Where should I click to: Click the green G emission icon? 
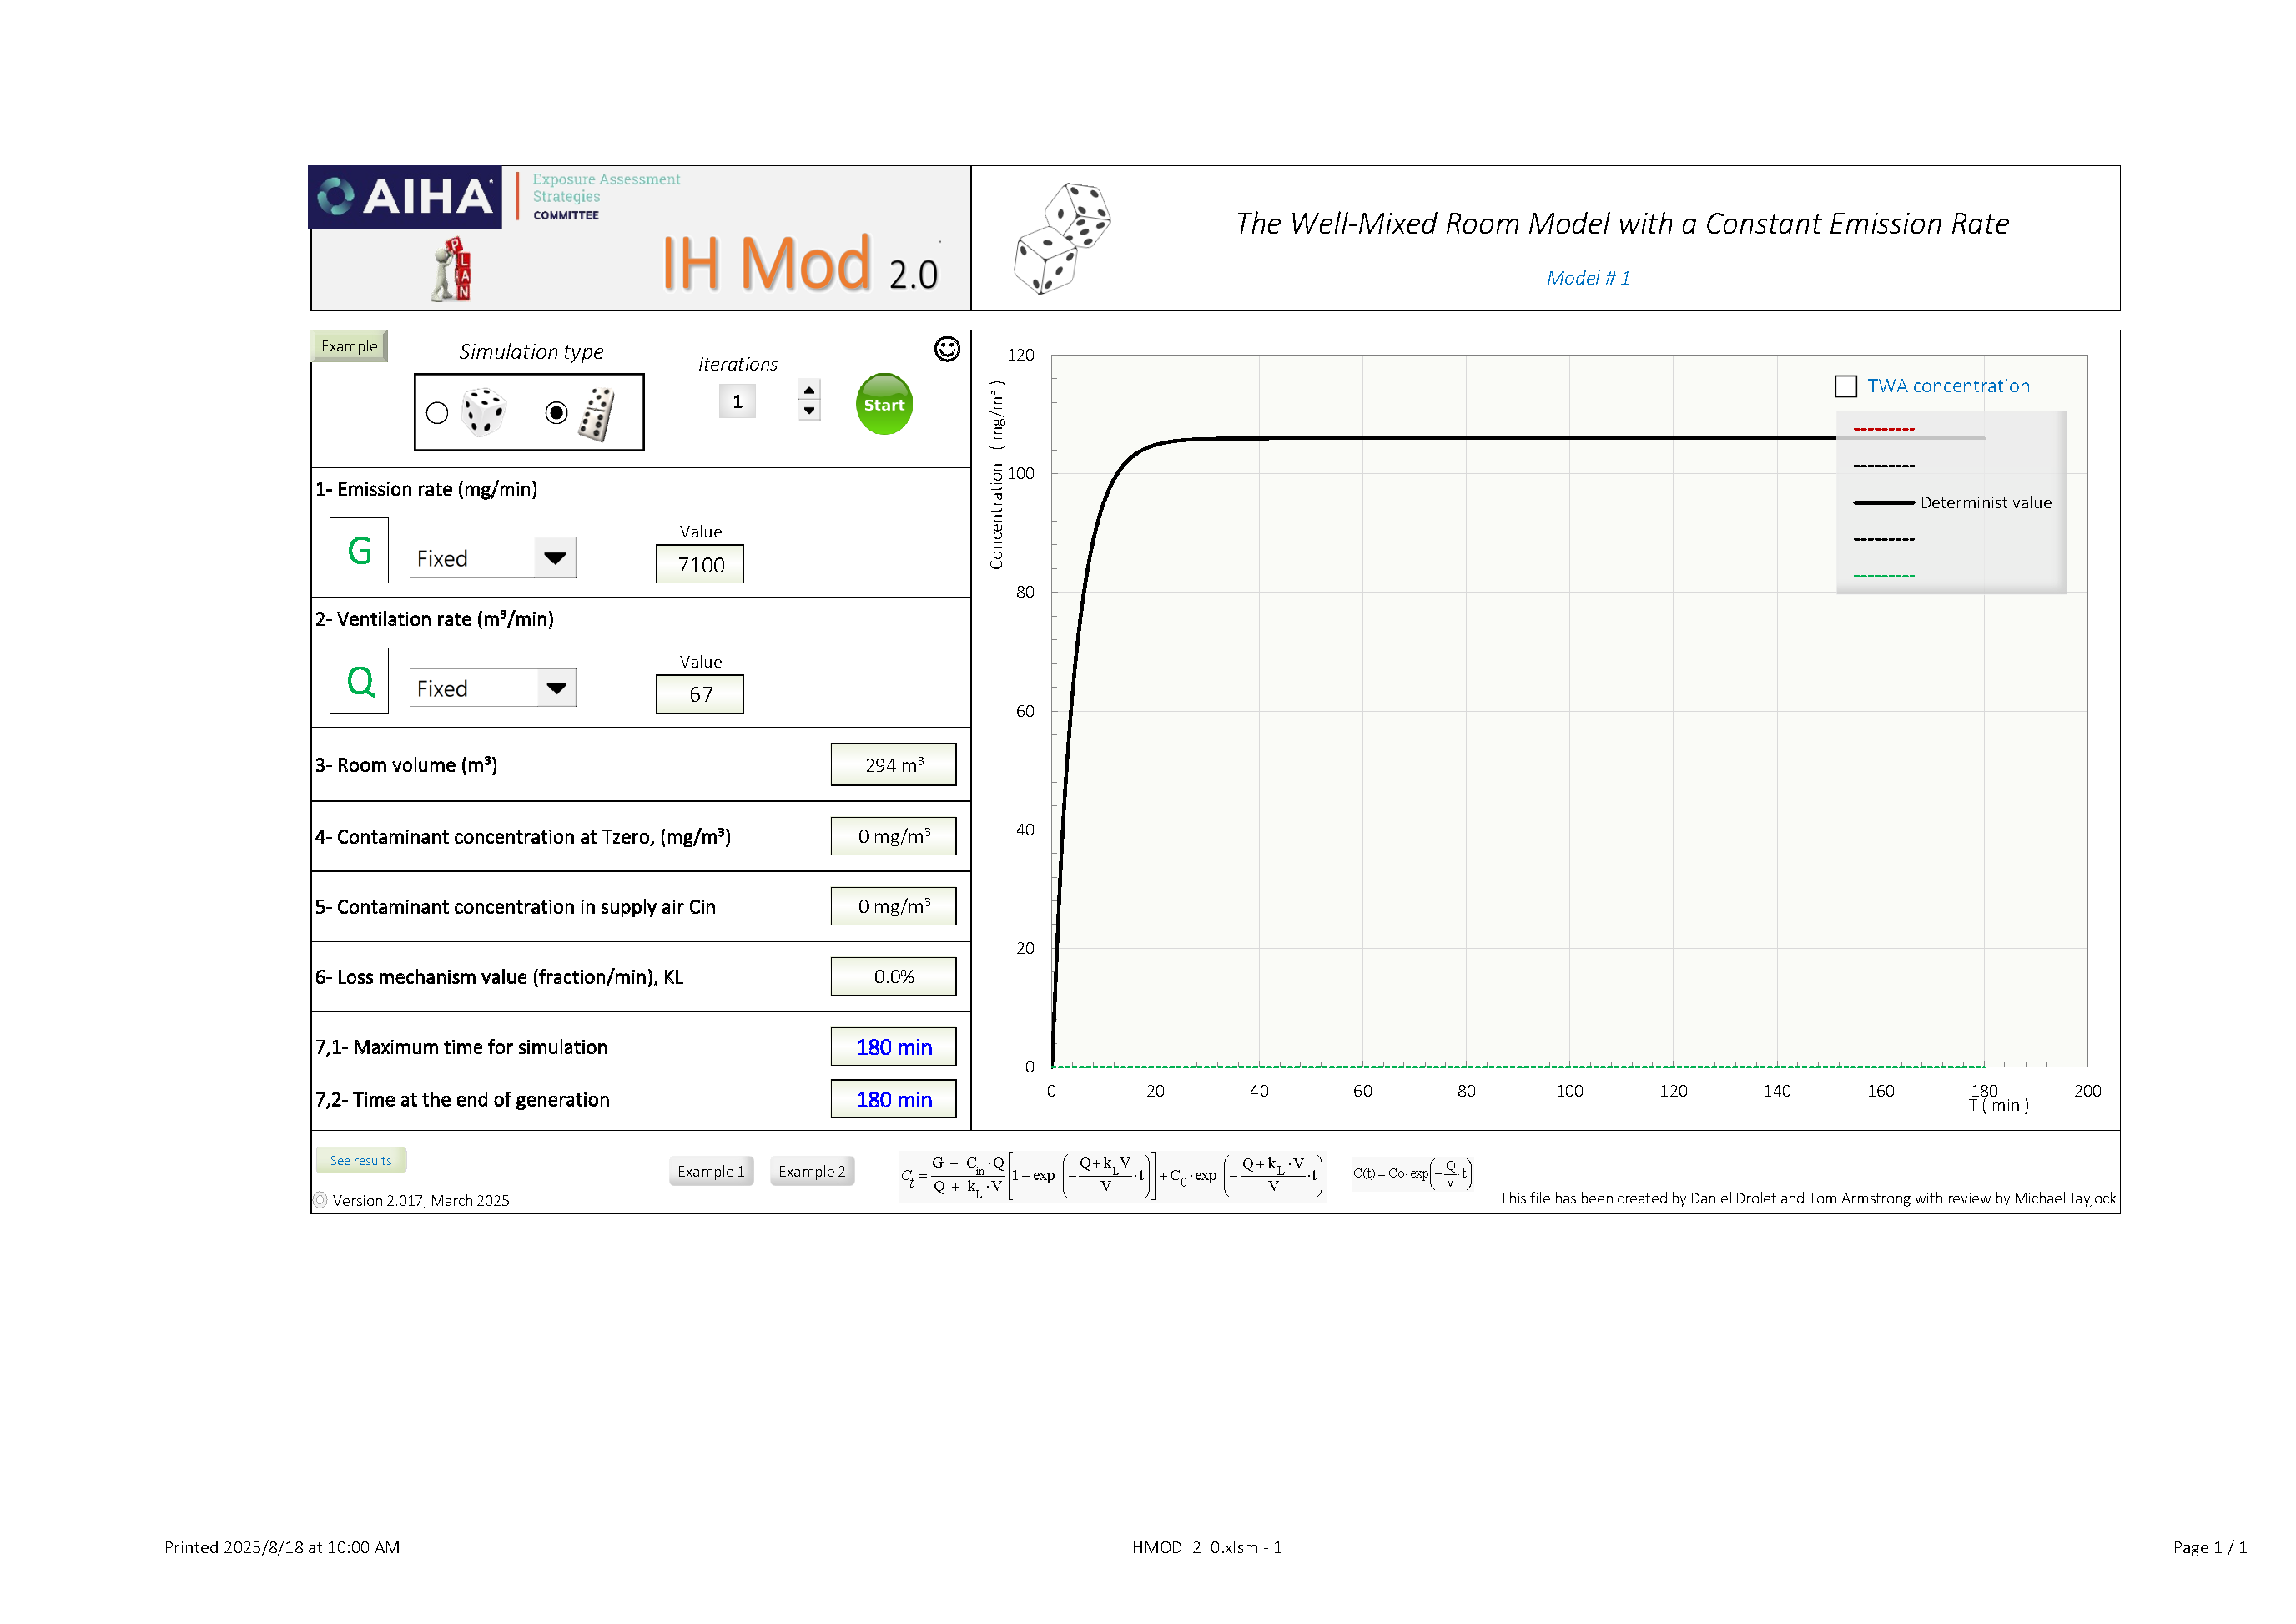359,550
